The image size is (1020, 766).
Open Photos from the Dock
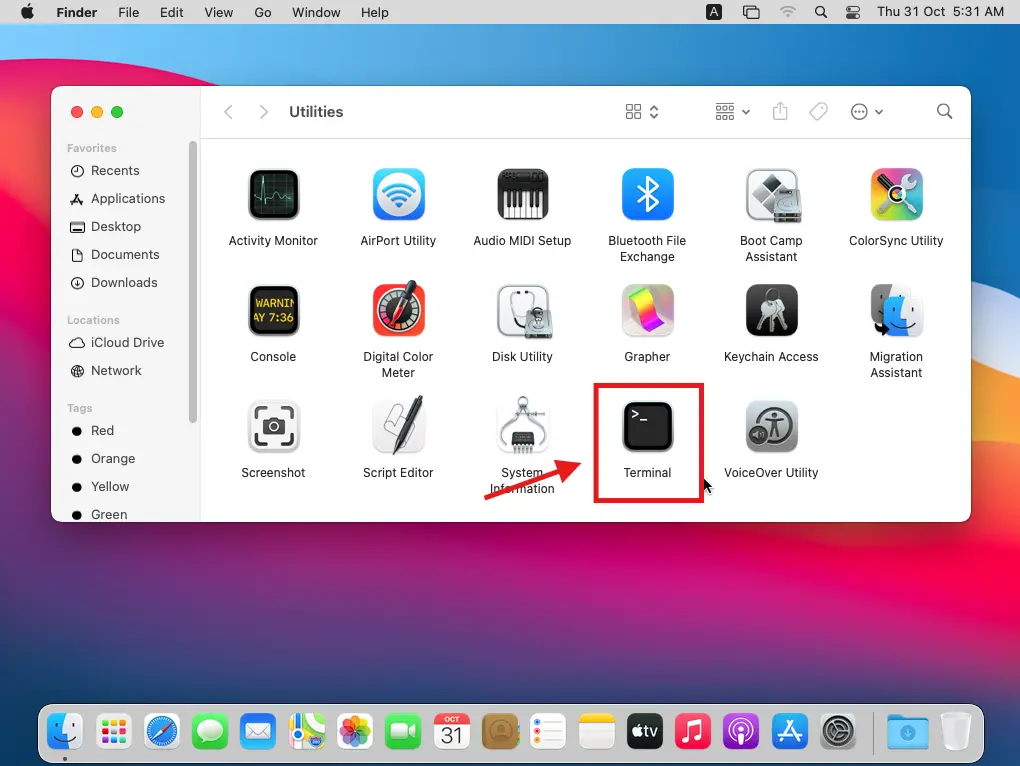pyautogui.click(x=355, y=732)
